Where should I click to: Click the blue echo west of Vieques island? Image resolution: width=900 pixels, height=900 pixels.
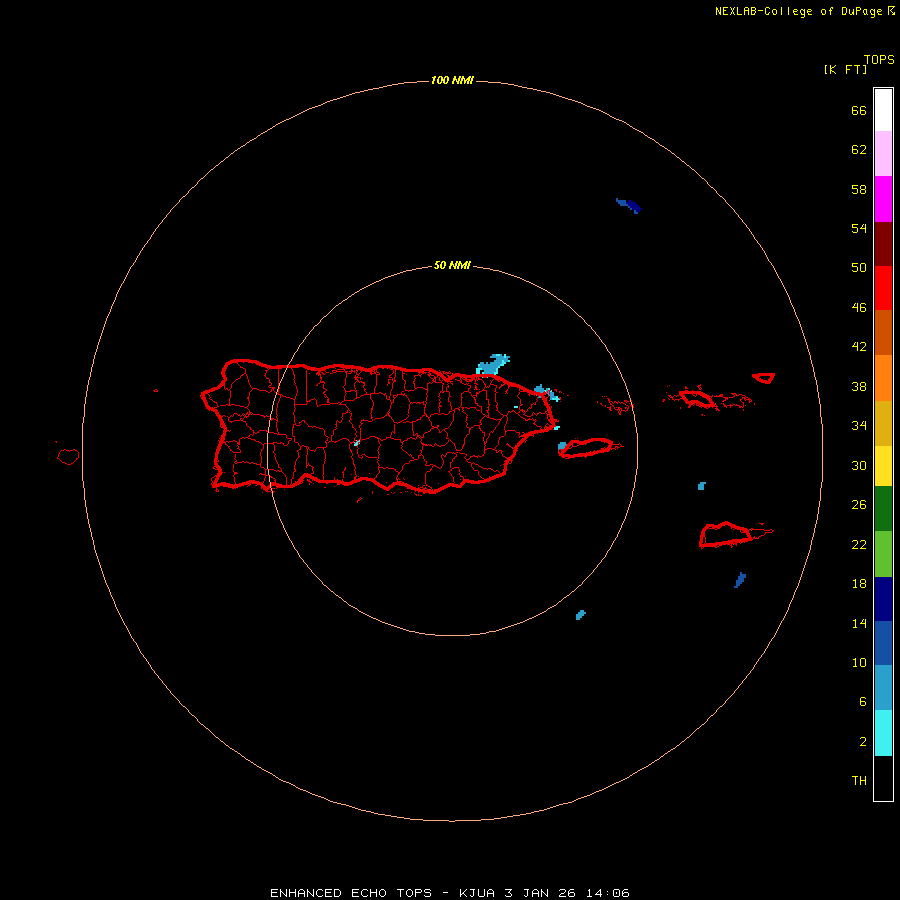(562, 446)
